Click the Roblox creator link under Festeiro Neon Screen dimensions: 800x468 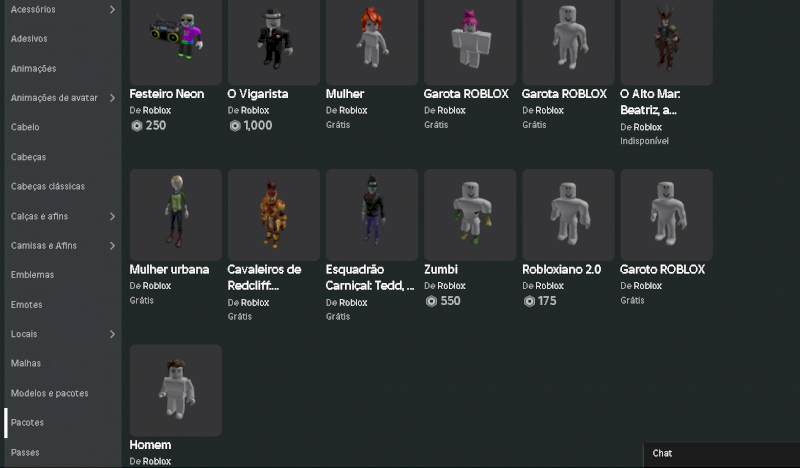click(157, 110)
